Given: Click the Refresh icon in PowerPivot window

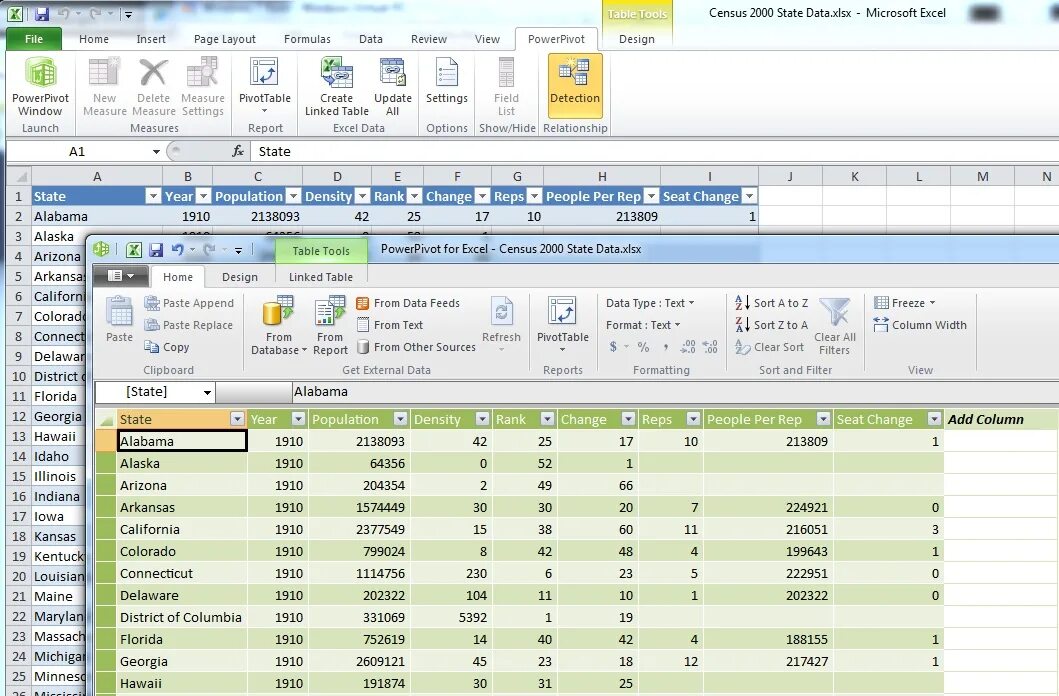Looking at the screenshot, I should coord(501,312).
